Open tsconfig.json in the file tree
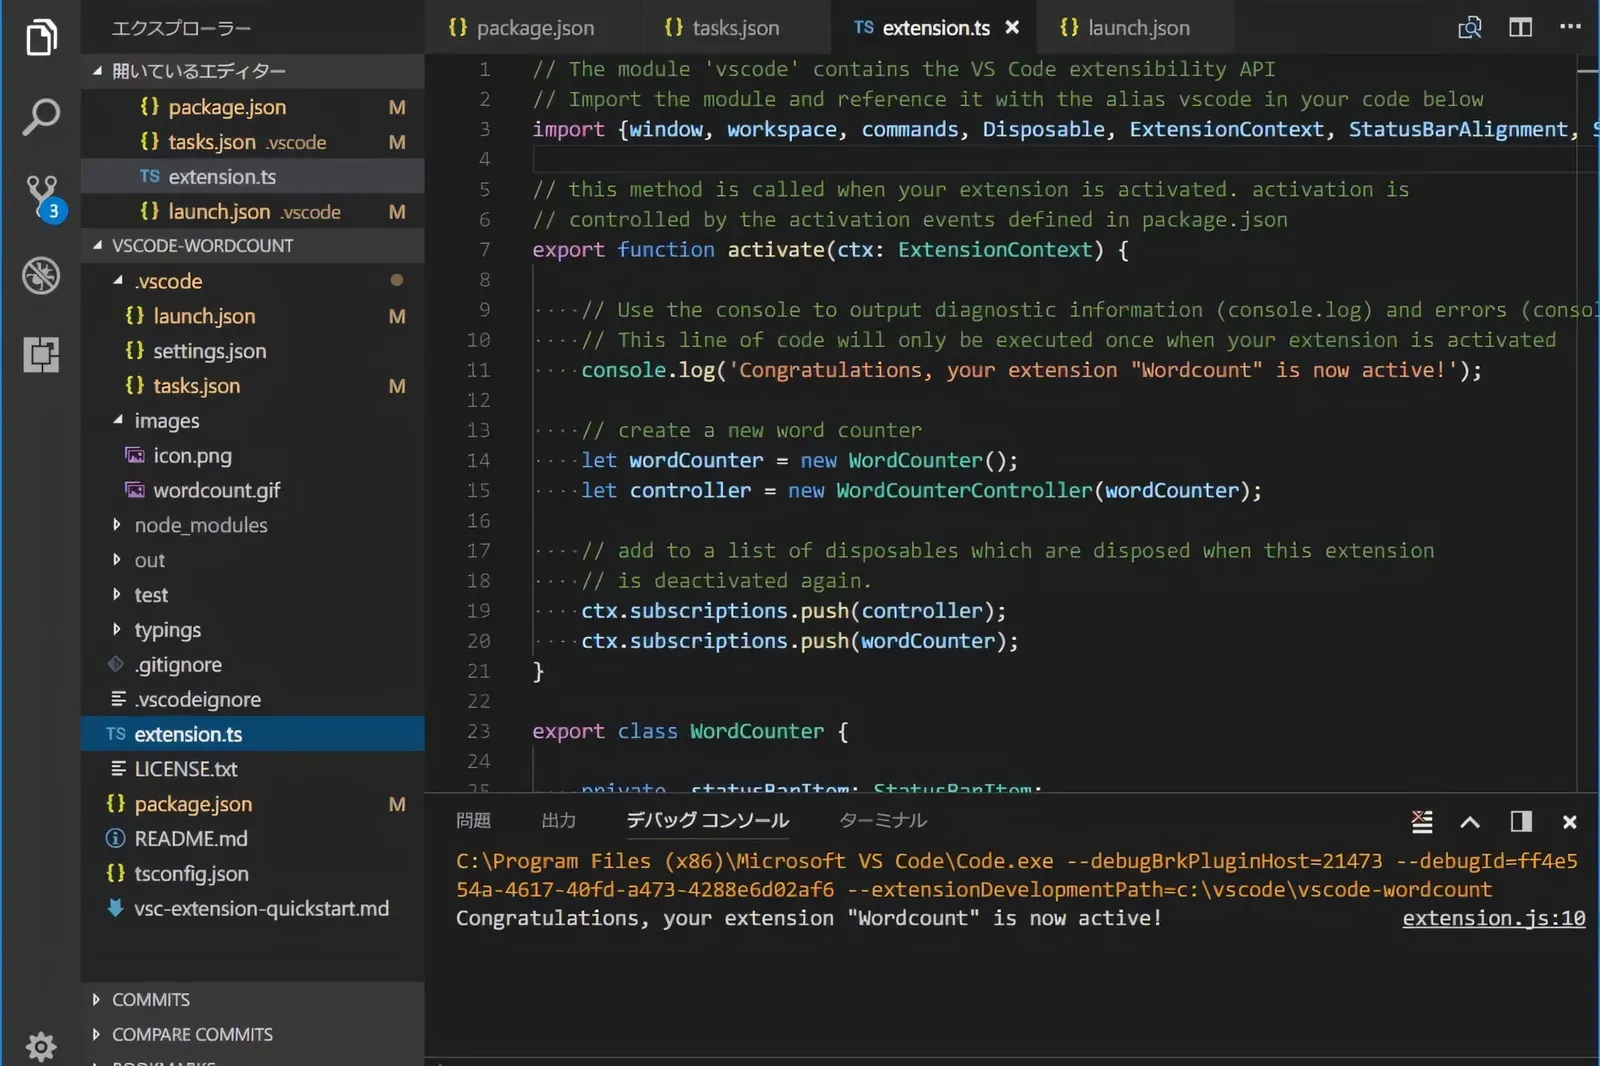 (252, 874)
